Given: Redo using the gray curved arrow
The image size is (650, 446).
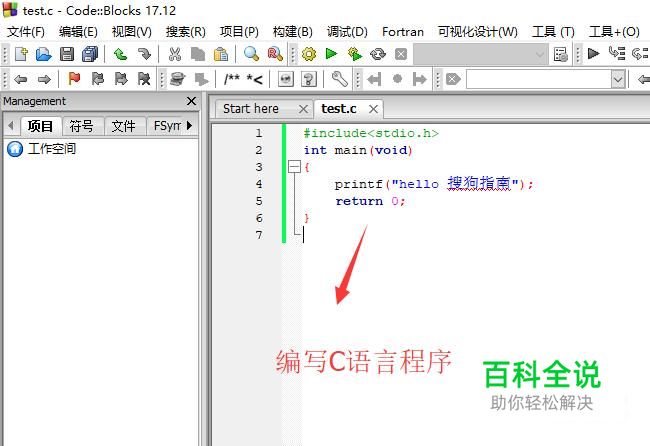Looking at the screenshot, I should (144, 54).
